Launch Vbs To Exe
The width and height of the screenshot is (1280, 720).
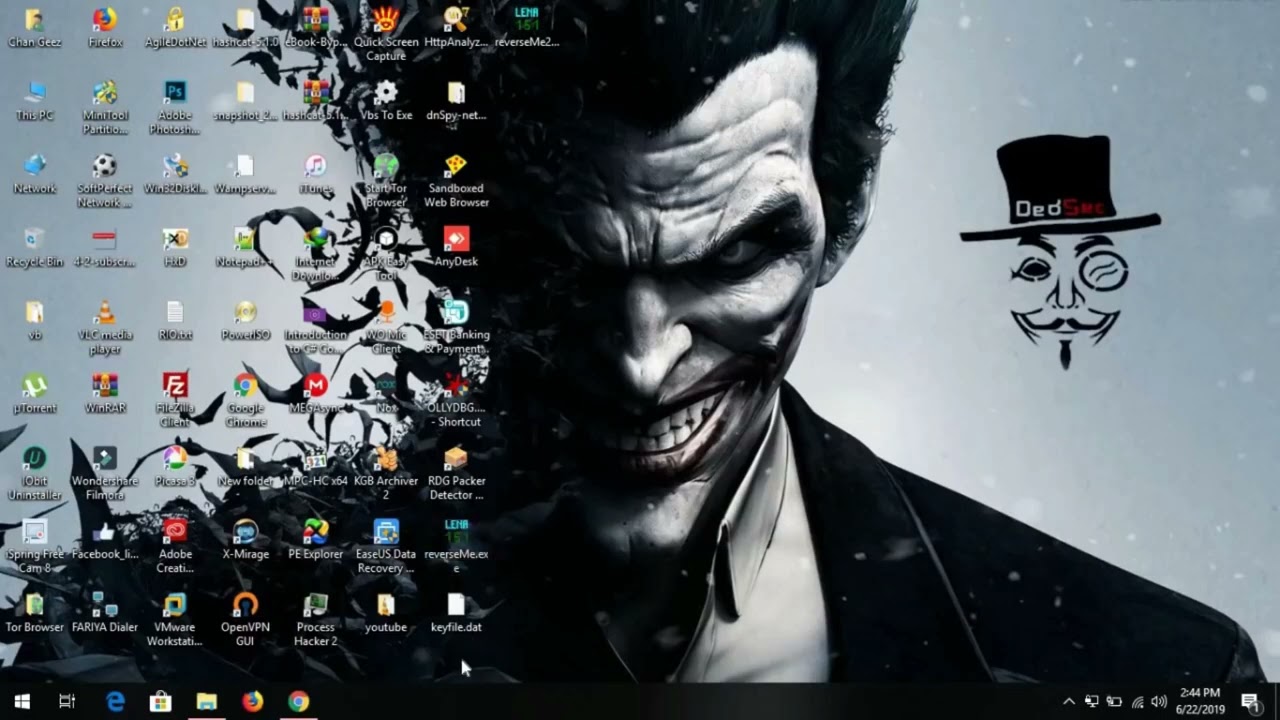386,101
